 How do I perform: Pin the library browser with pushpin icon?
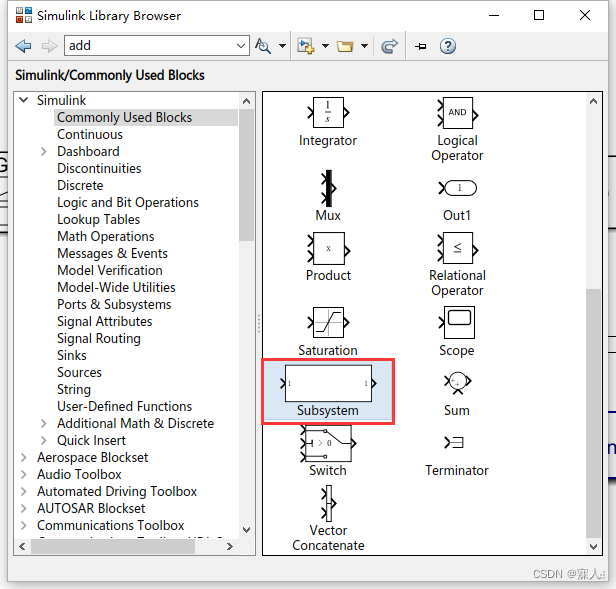pos(421,46)
